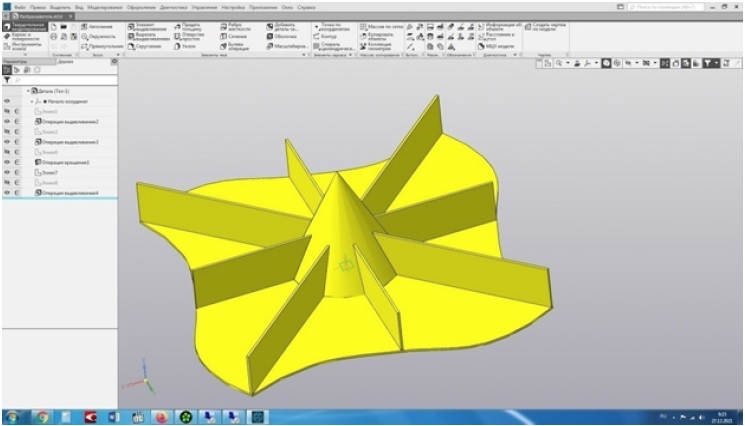Hide Операция выдавливания2 using its eye icon

7,122
